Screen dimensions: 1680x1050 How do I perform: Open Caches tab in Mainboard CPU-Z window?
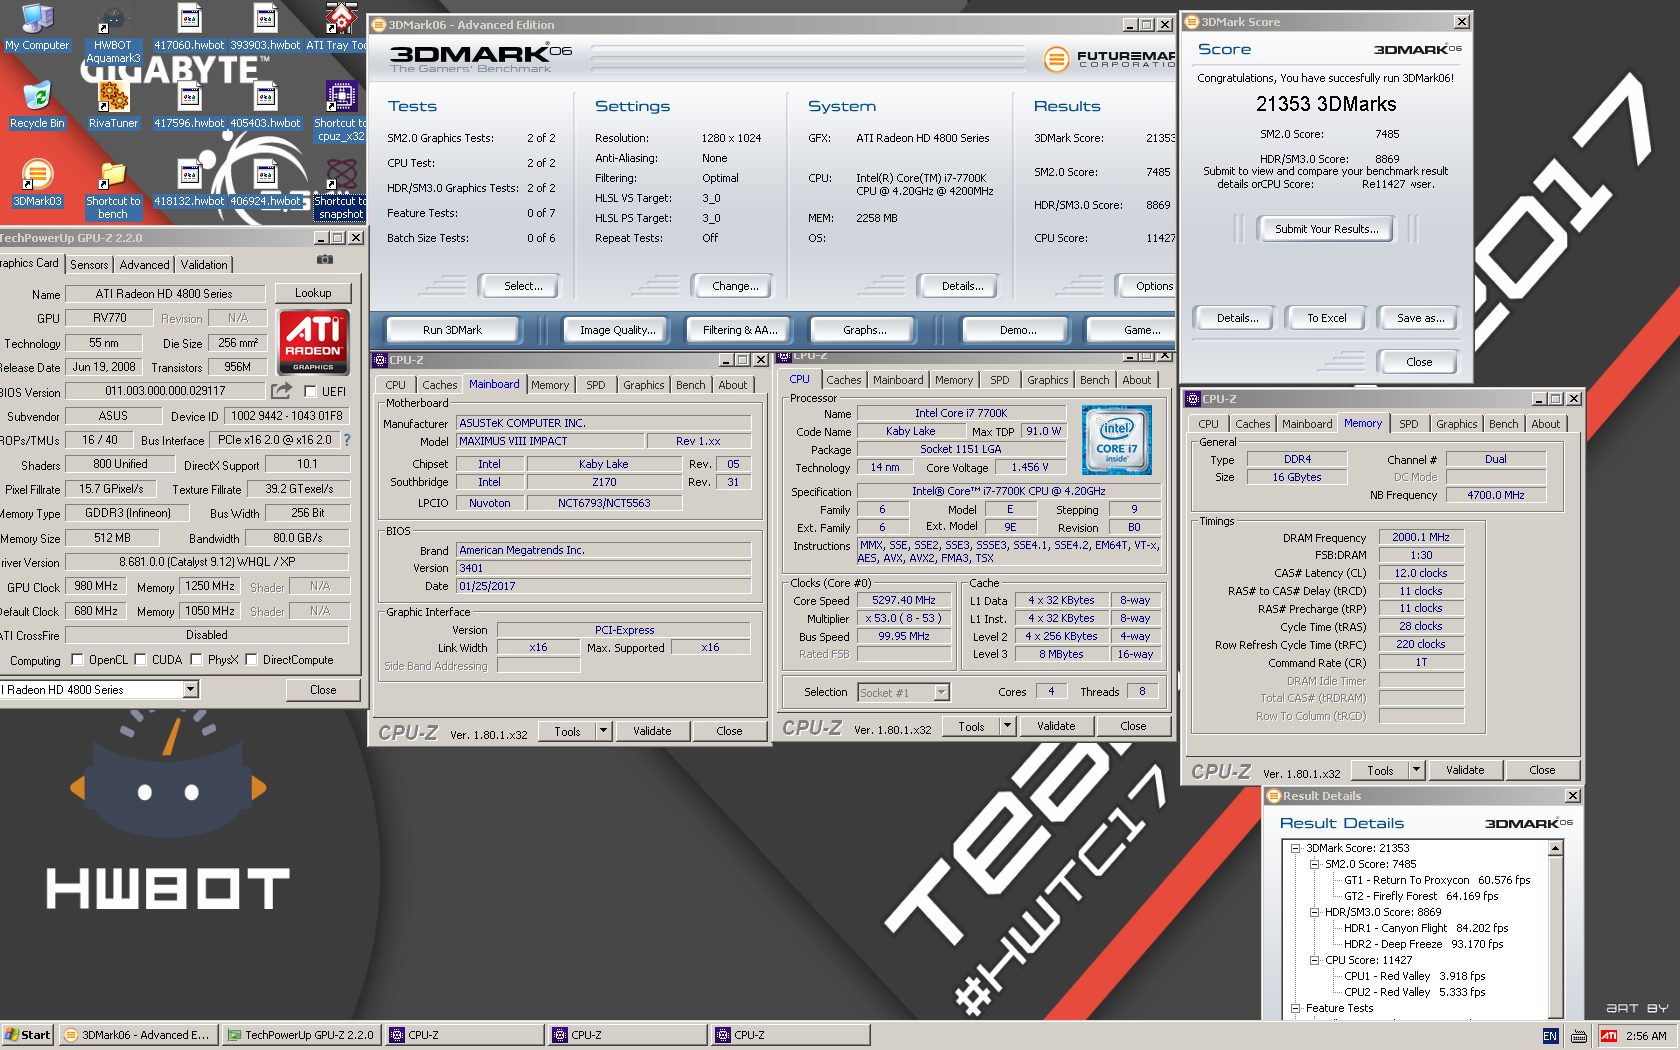point(439,385)
